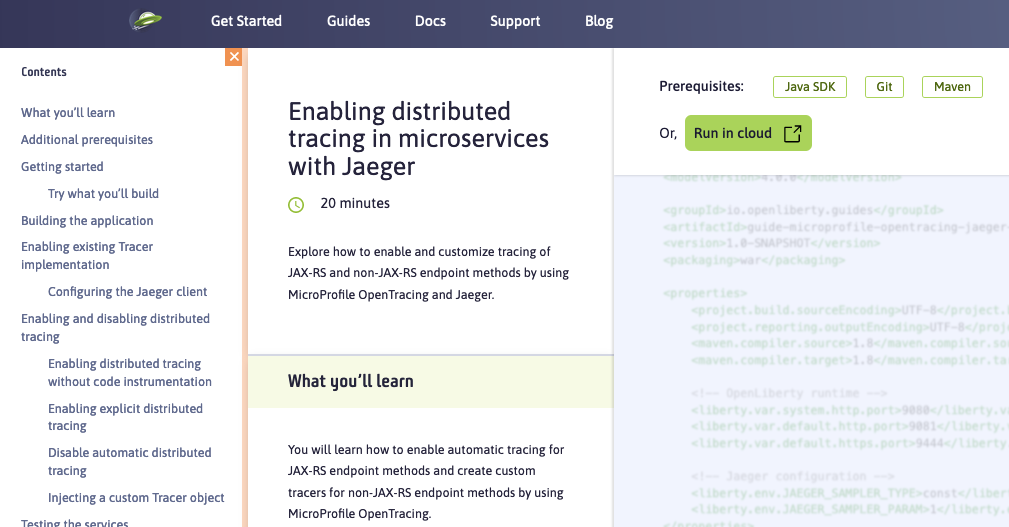Jump to Getting started section
This screenshot has width=1009, height=527.
[x=62, y=167]
